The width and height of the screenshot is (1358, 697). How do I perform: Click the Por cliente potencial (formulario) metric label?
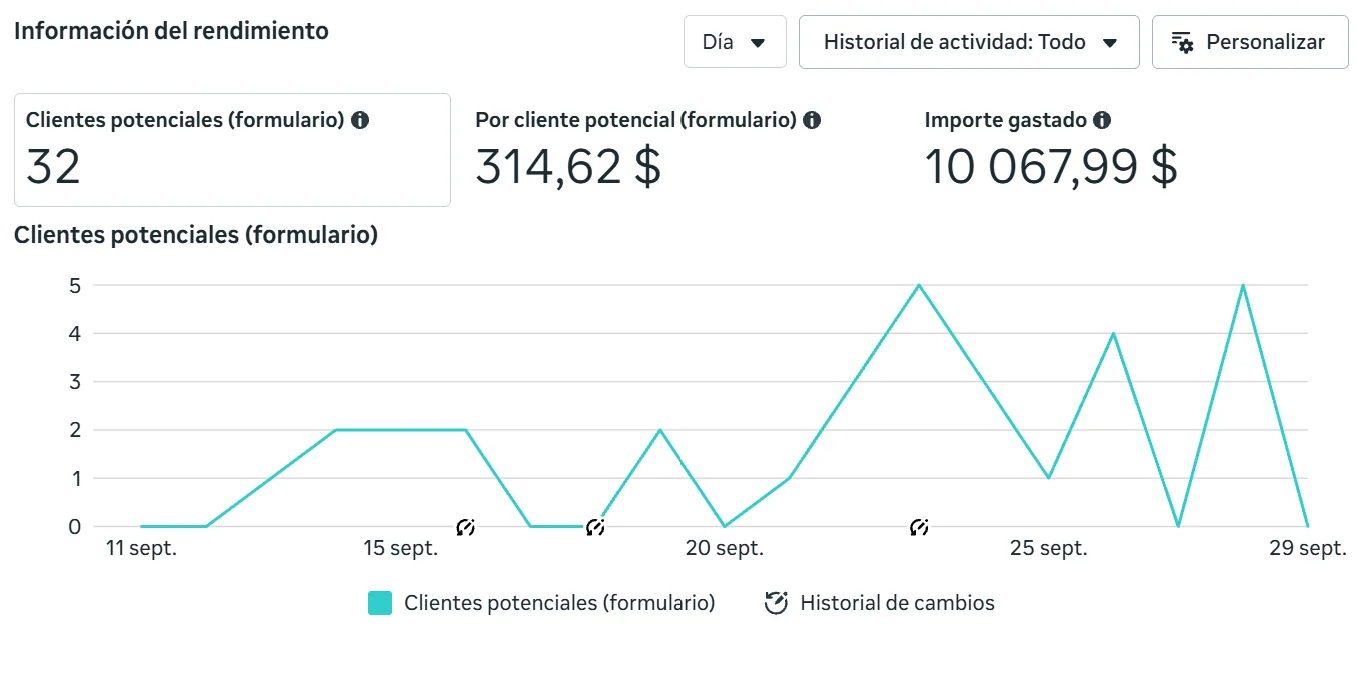point(636,120)
